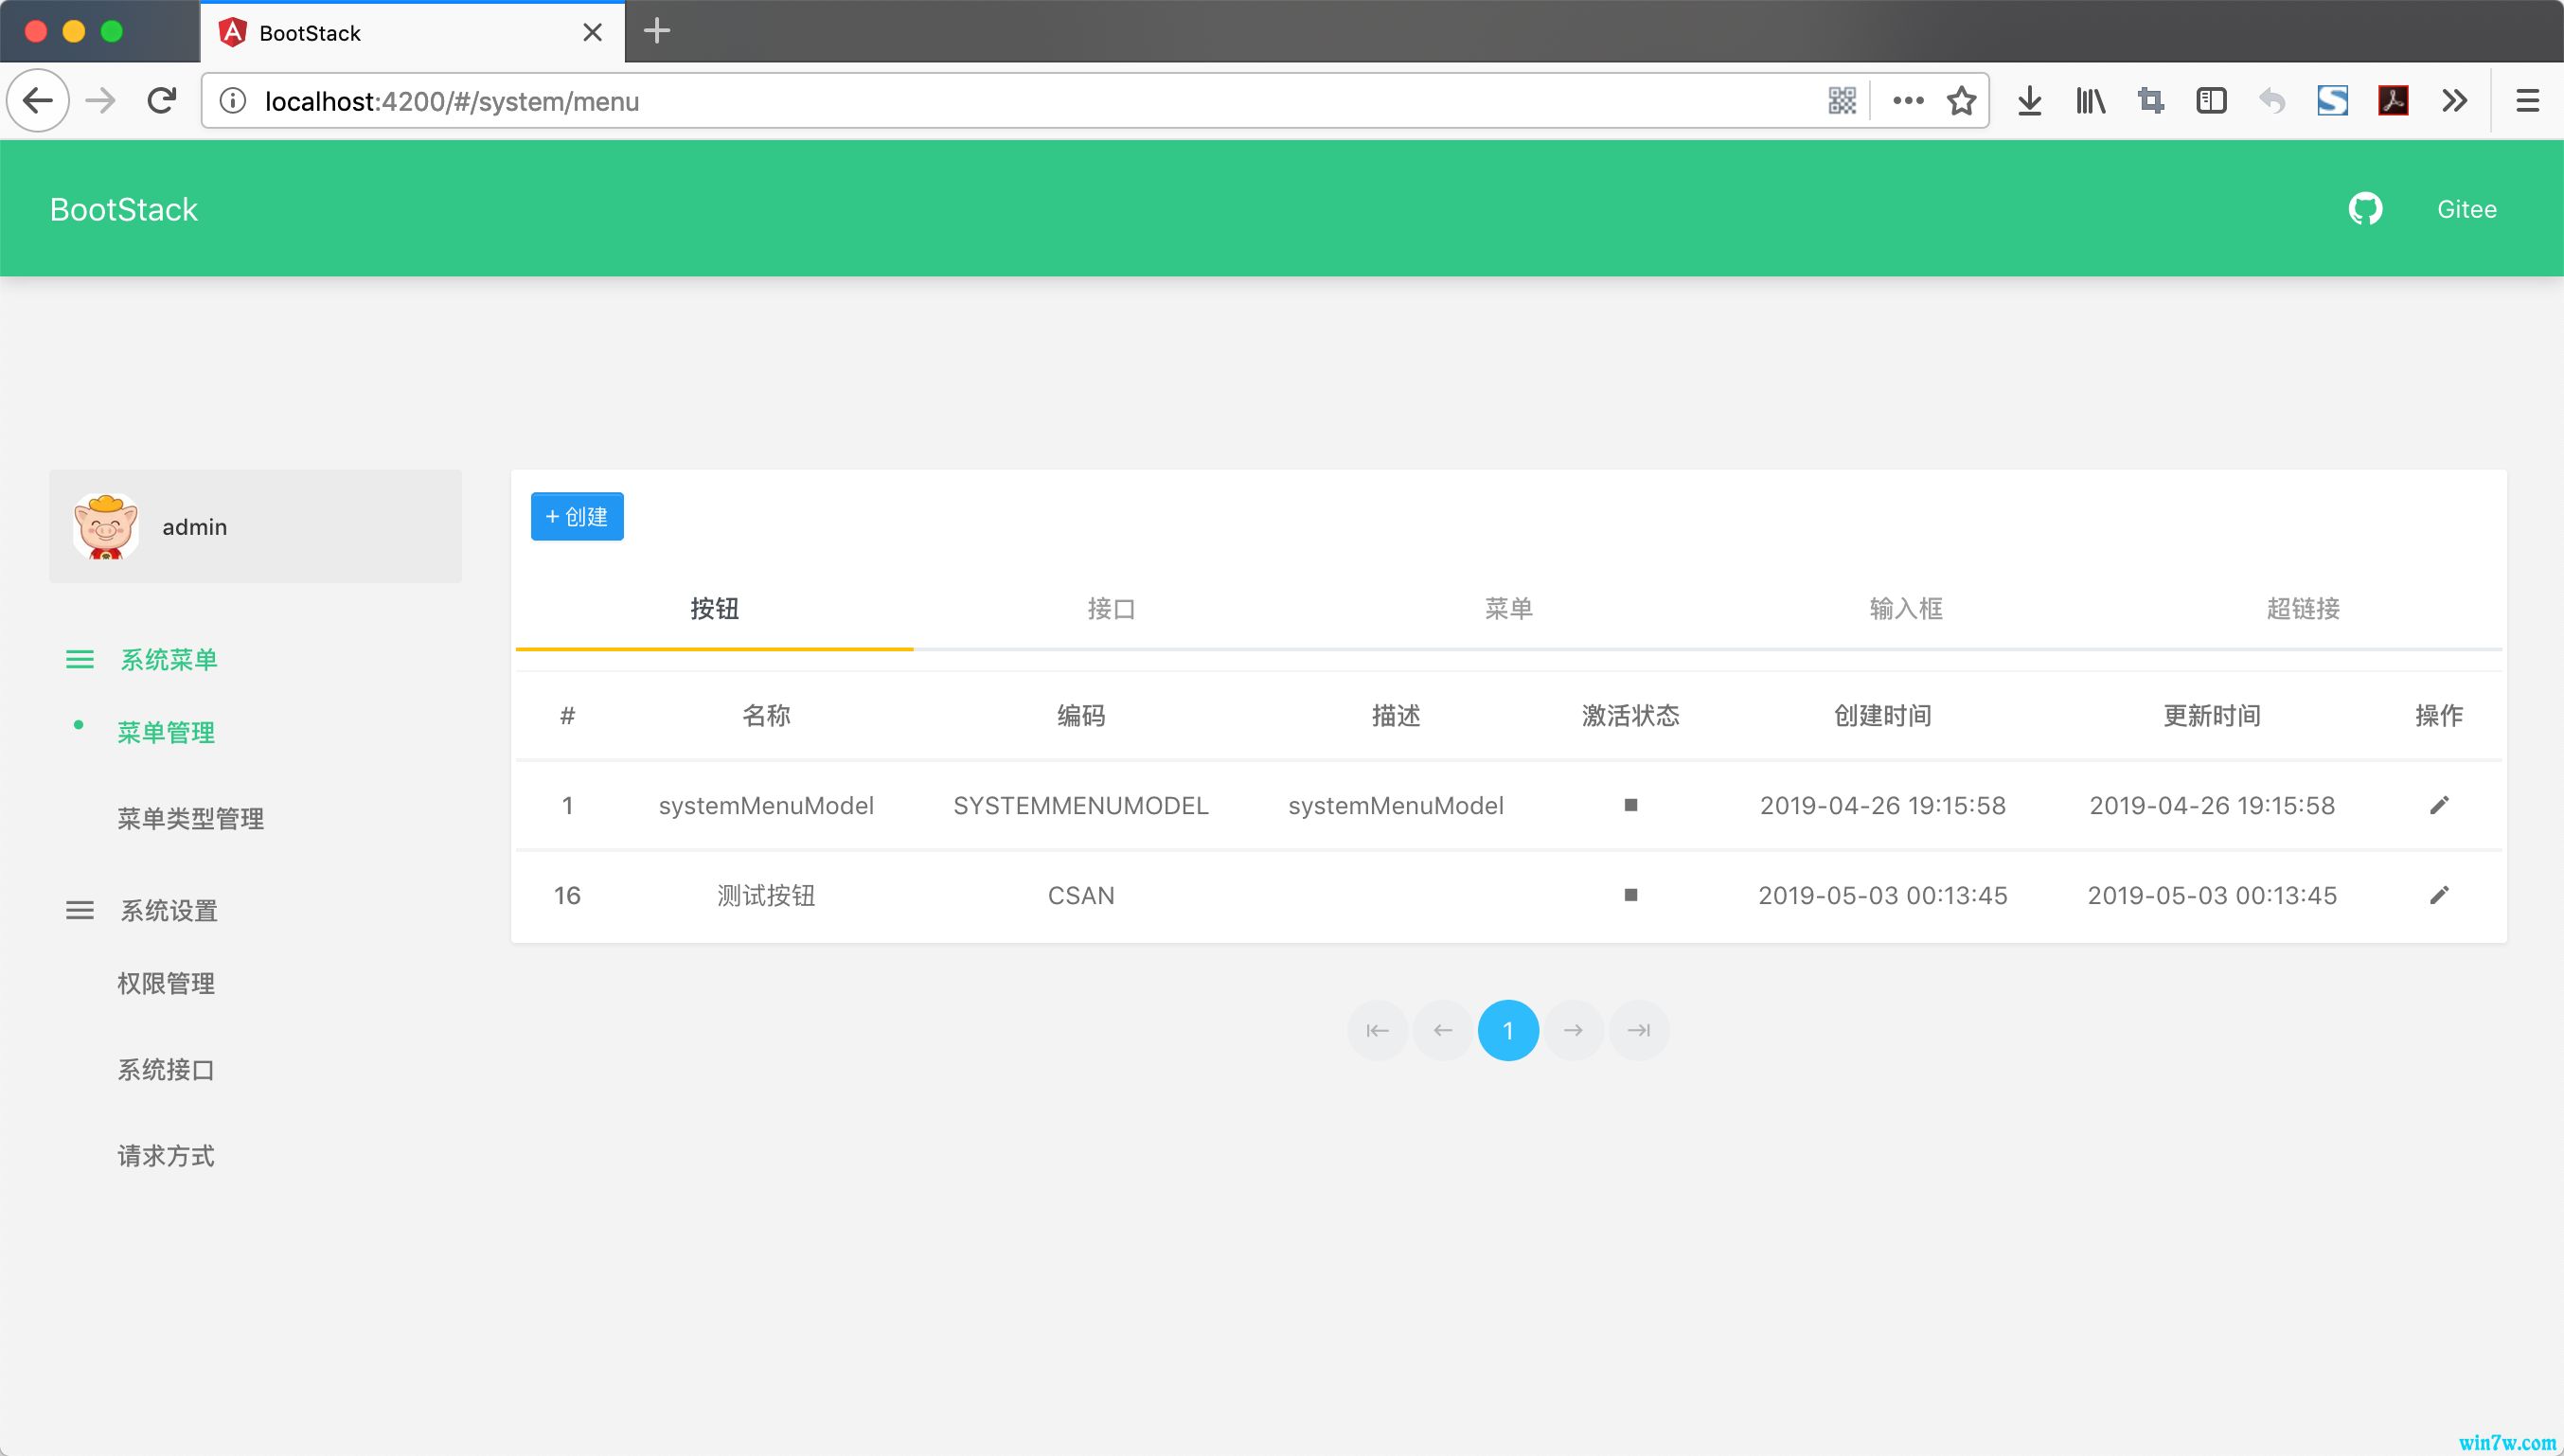Toggle the sidebar view icon

pos(2211,100)
